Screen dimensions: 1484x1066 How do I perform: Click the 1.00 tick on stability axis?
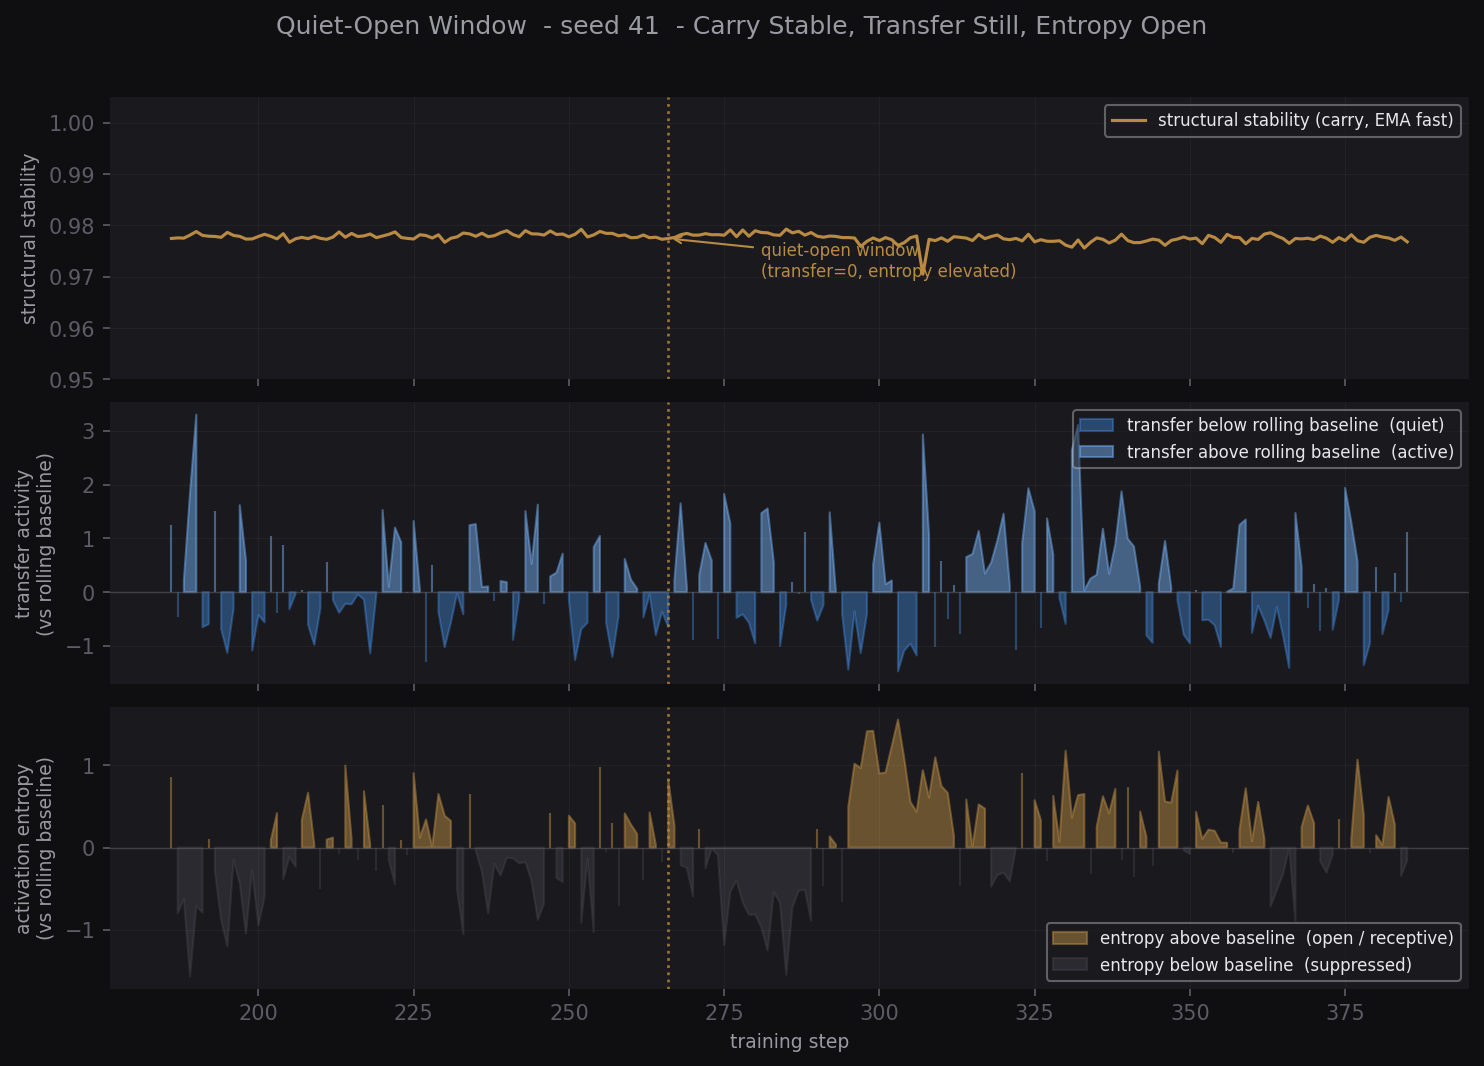(72, 124)
